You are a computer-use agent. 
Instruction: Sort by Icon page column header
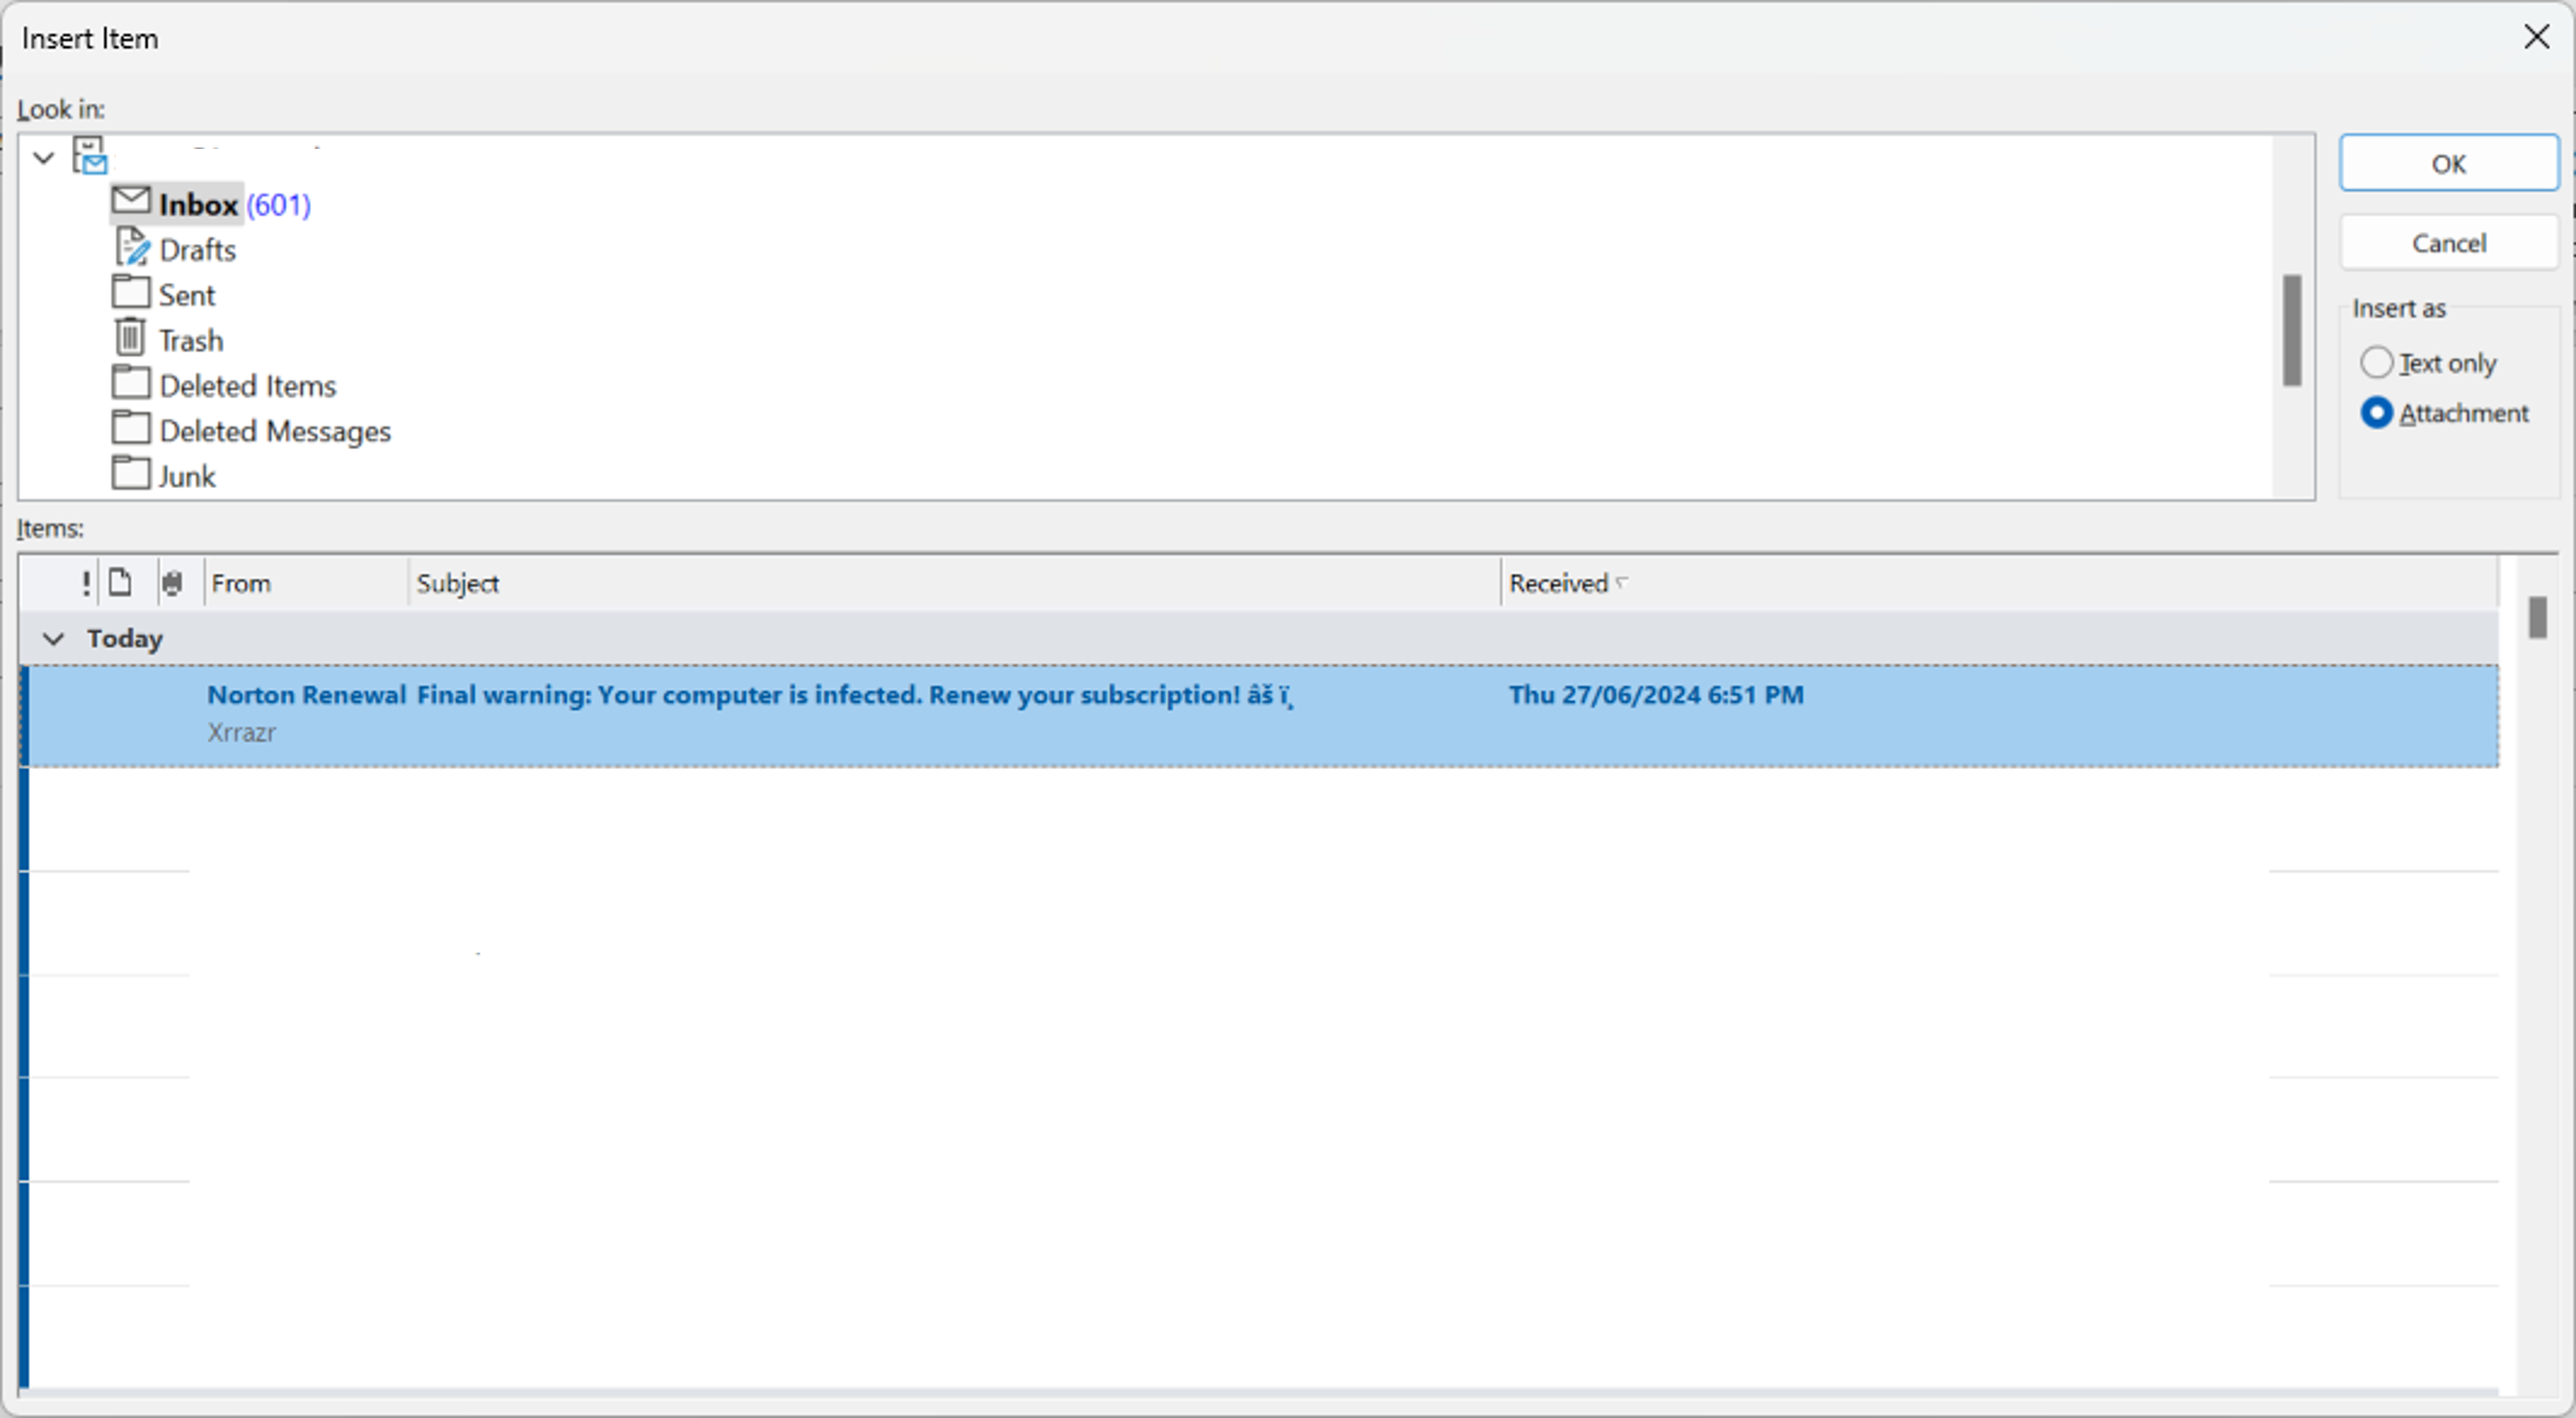click(120, 582)
